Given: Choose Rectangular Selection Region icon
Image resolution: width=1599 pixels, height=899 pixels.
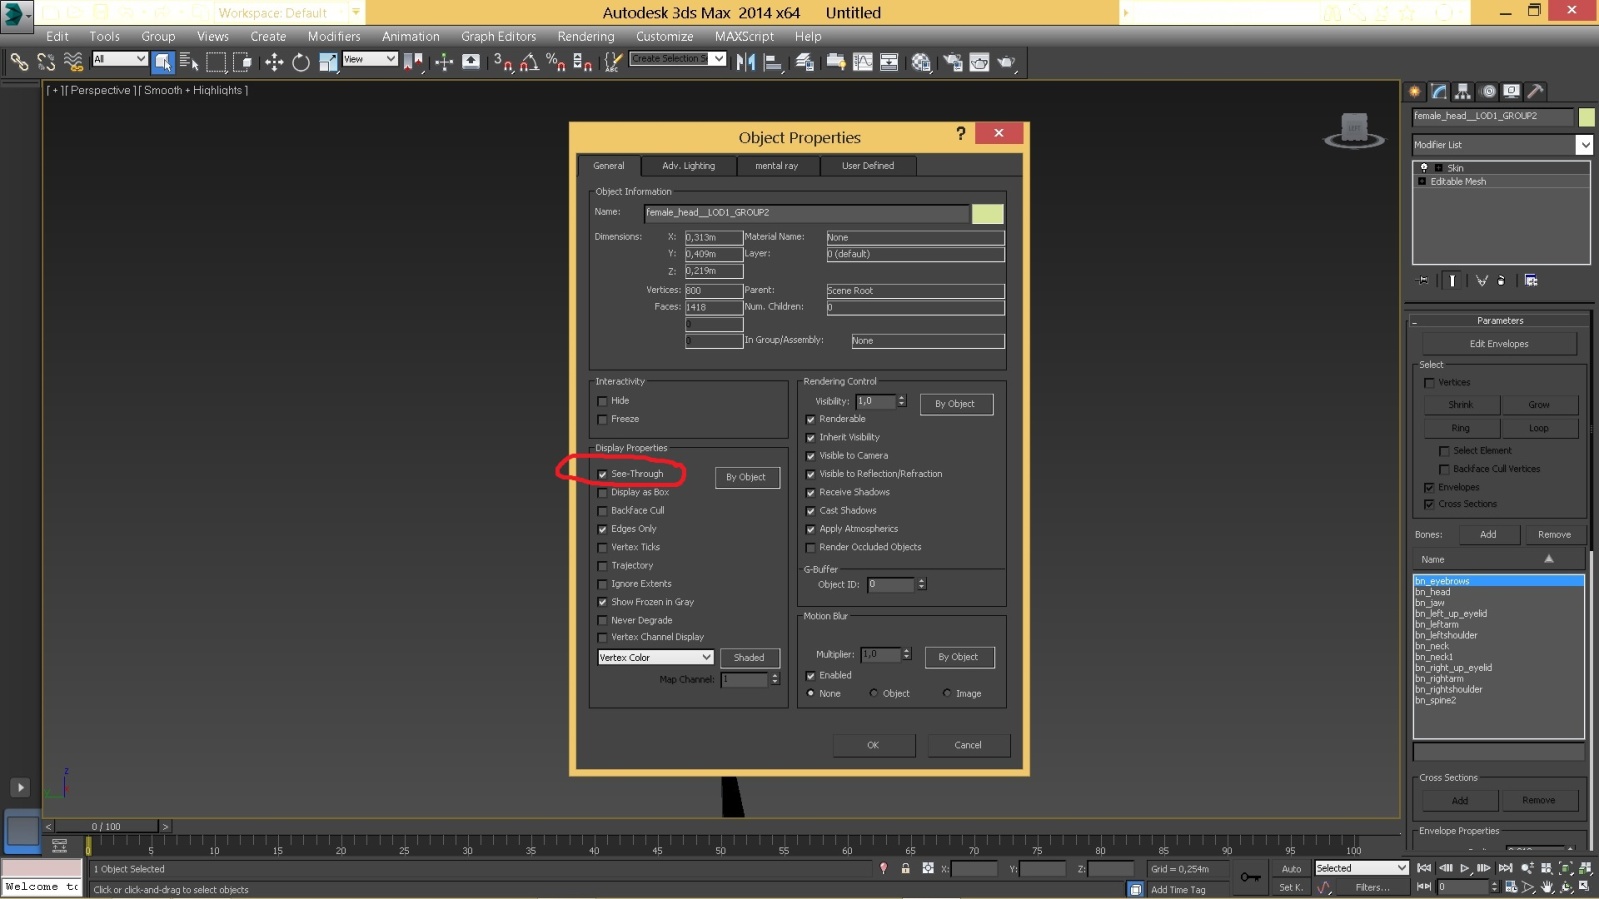Looking at the screenshot, I should tap(216, 62).
